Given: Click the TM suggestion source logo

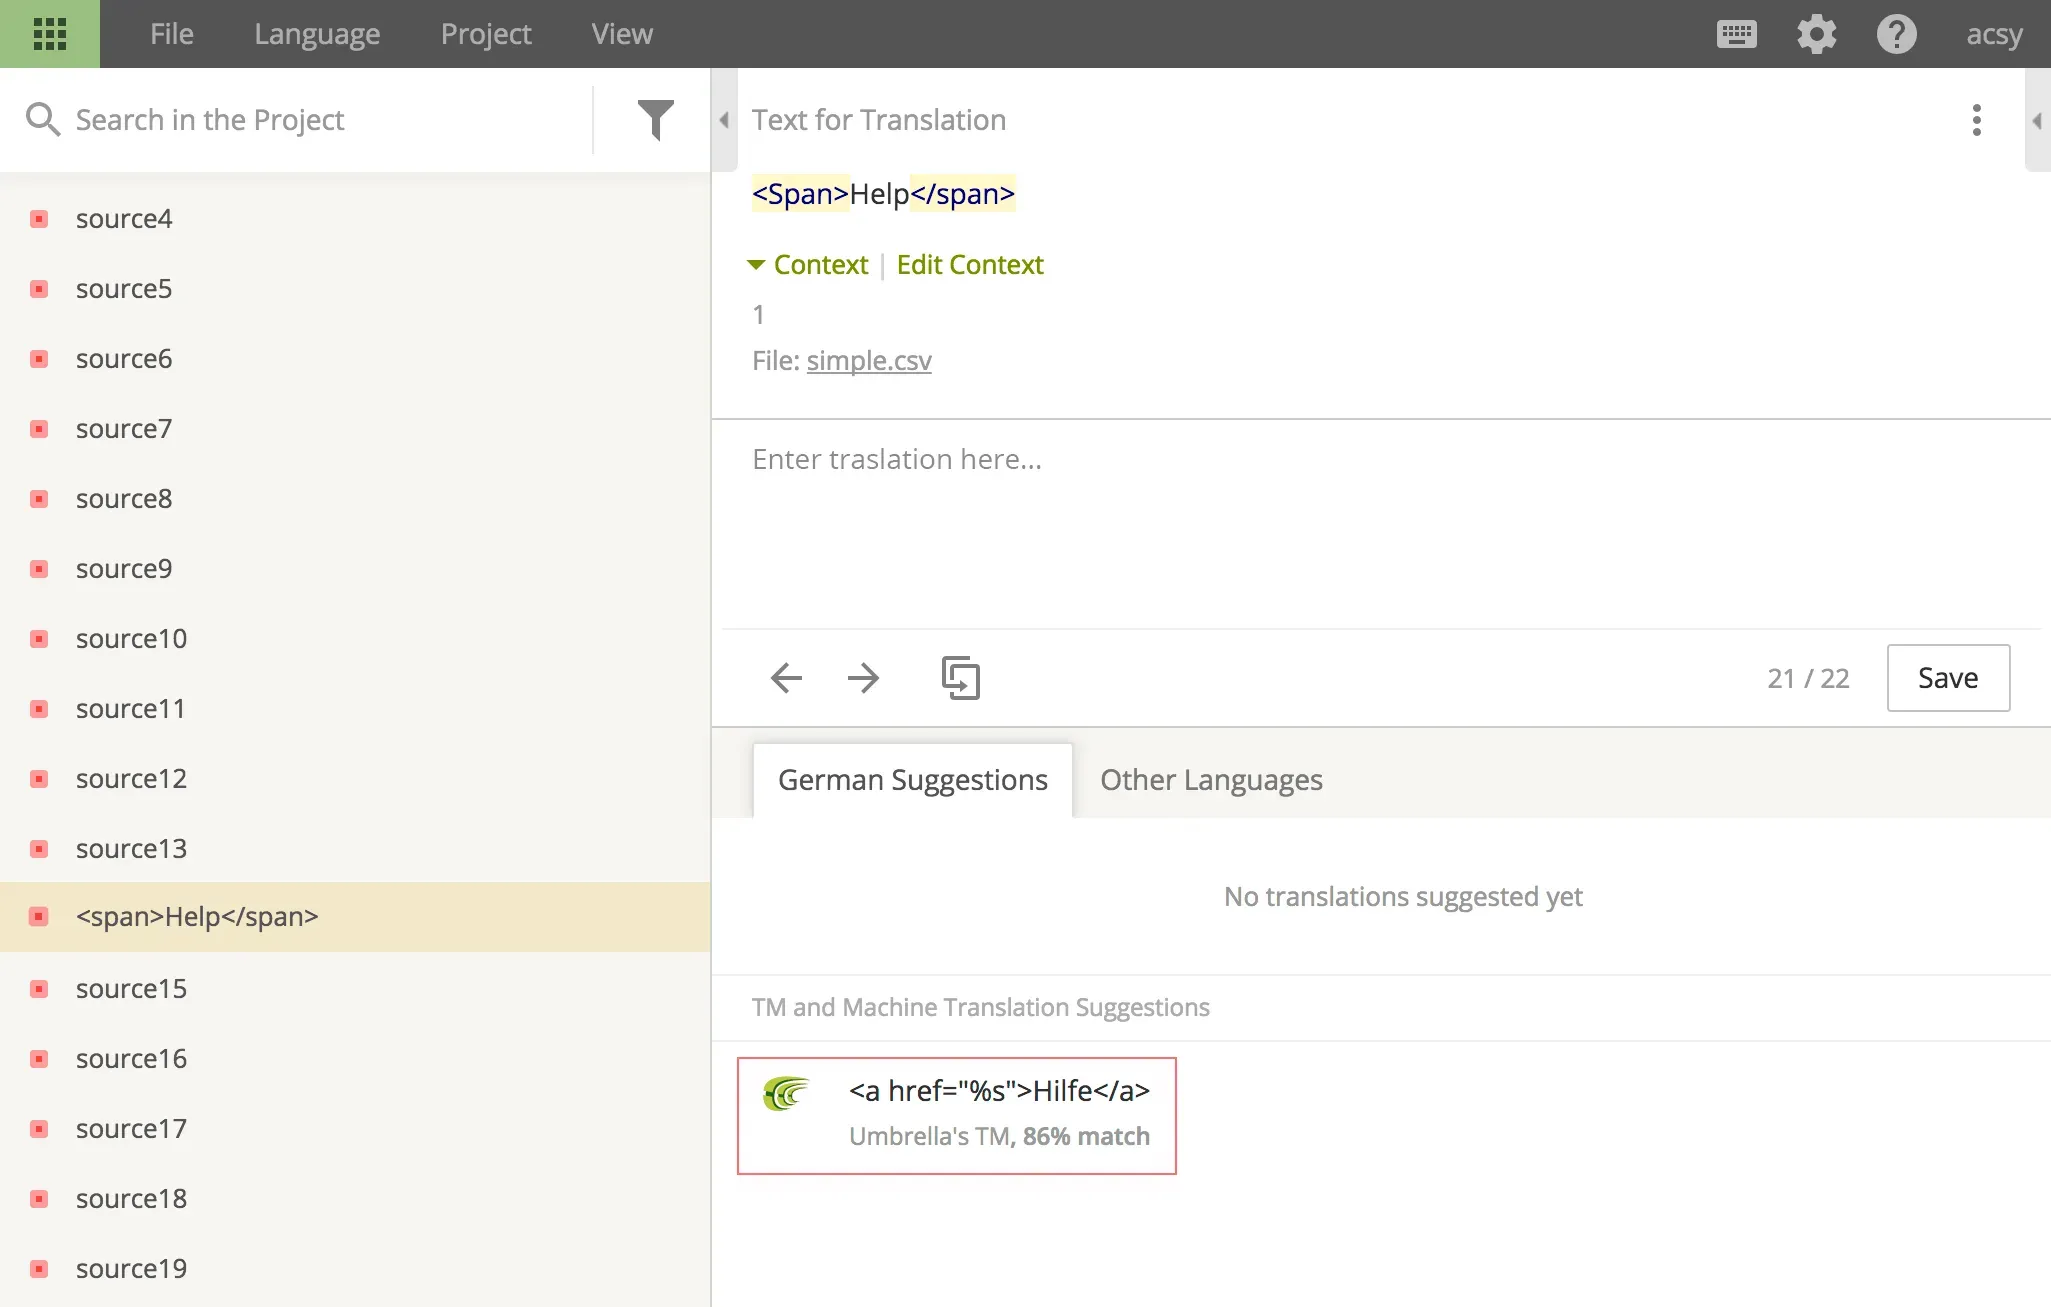Looking at the screenshot, I should click(786, 1093).
